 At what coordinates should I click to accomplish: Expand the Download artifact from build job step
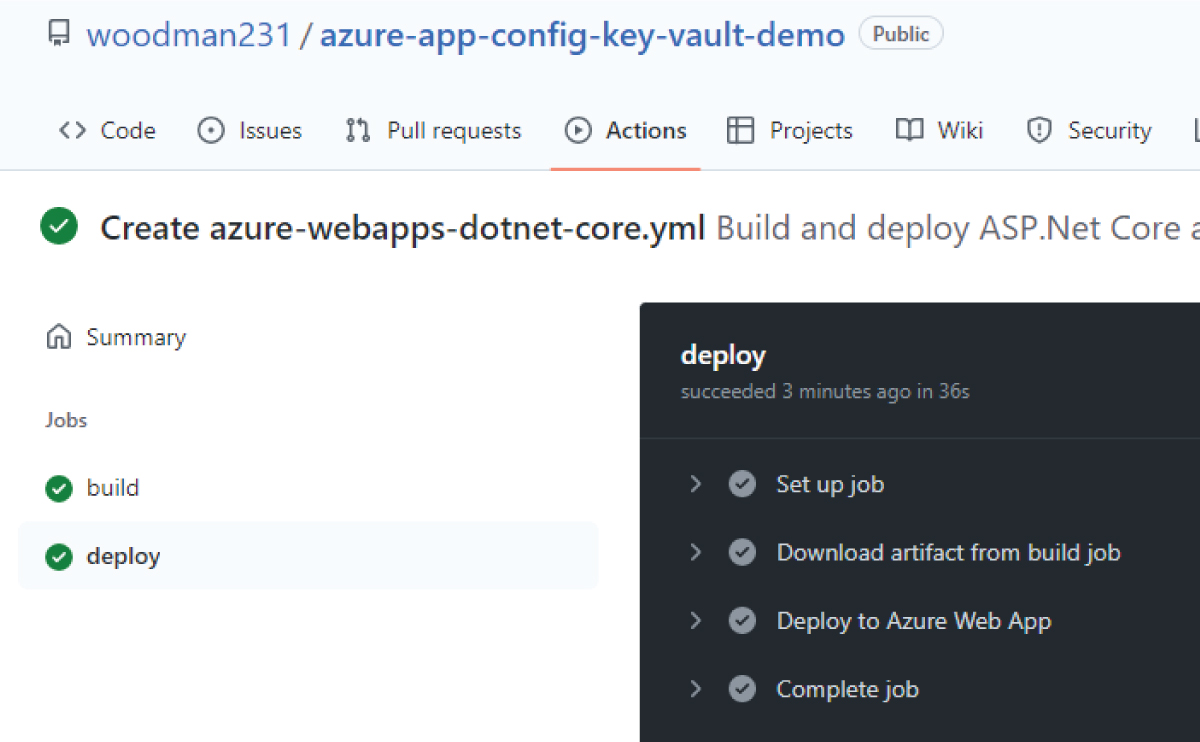click(696, 553)
